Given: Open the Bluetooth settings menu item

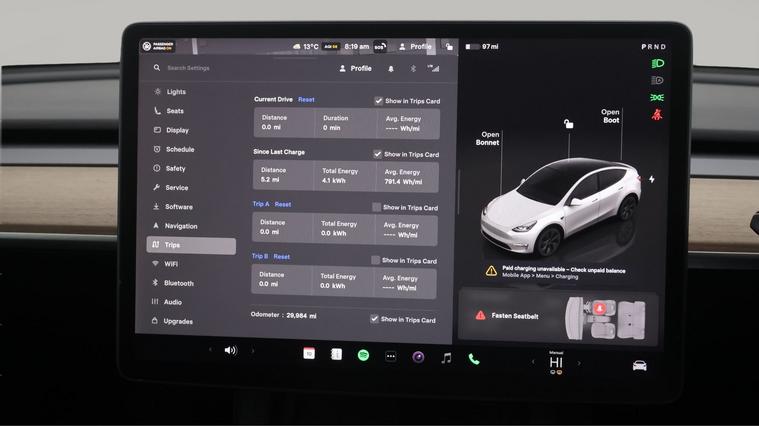Looking at the screenshot, I should click(178, 283).
